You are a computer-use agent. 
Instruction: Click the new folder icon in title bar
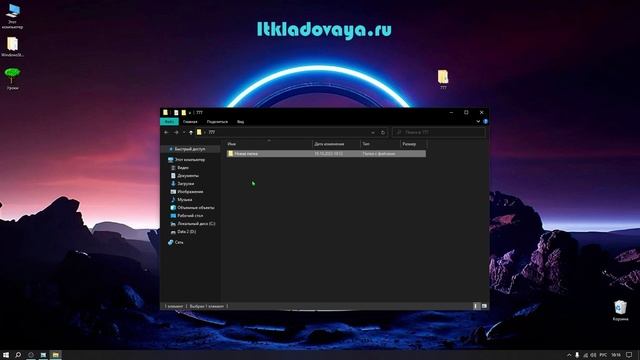(x=184, y=113)
